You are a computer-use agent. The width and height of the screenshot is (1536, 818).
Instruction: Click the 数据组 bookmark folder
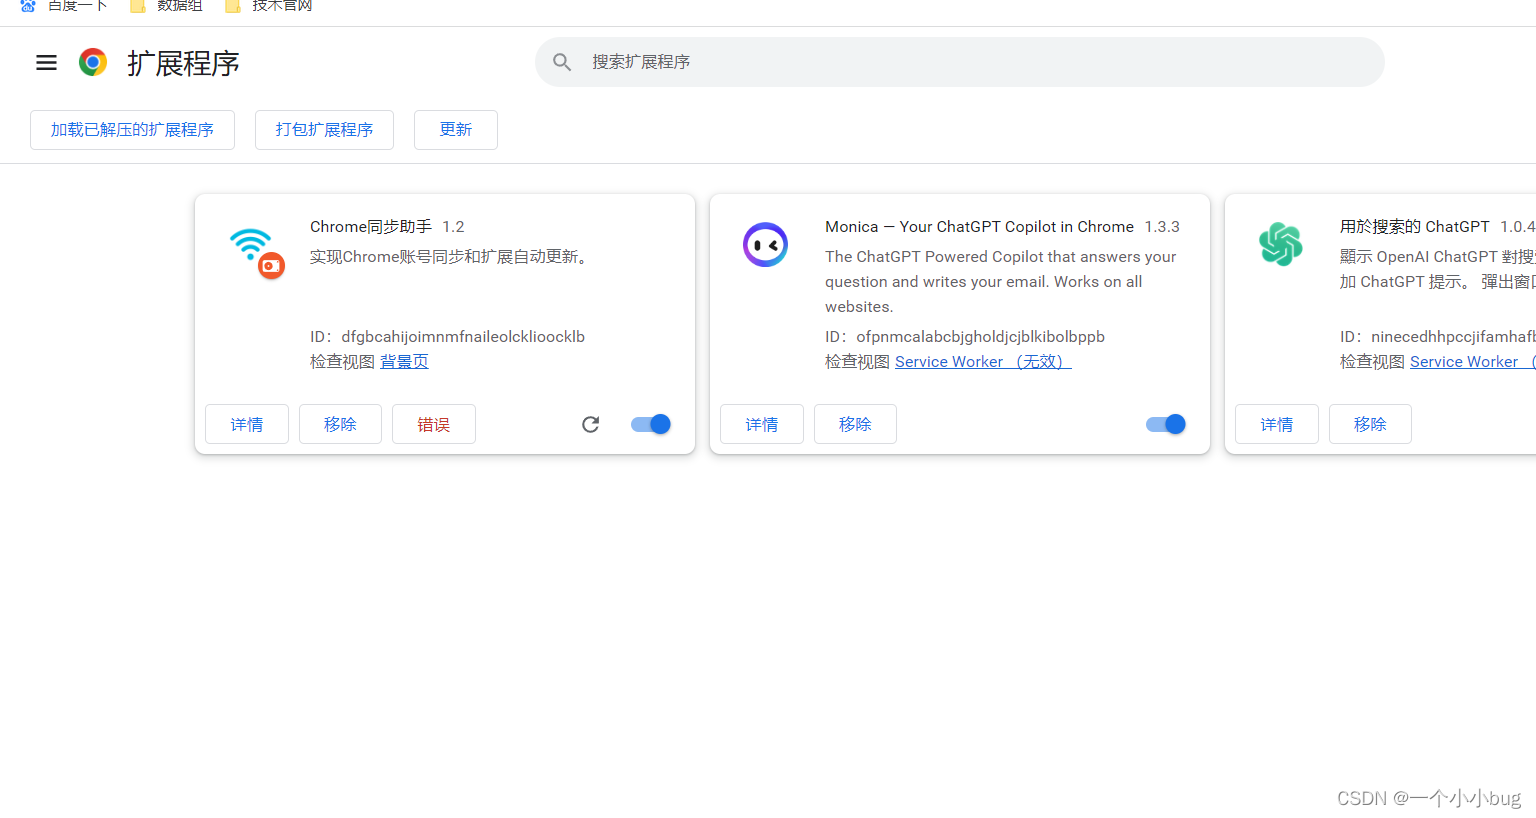click(166, 6)
